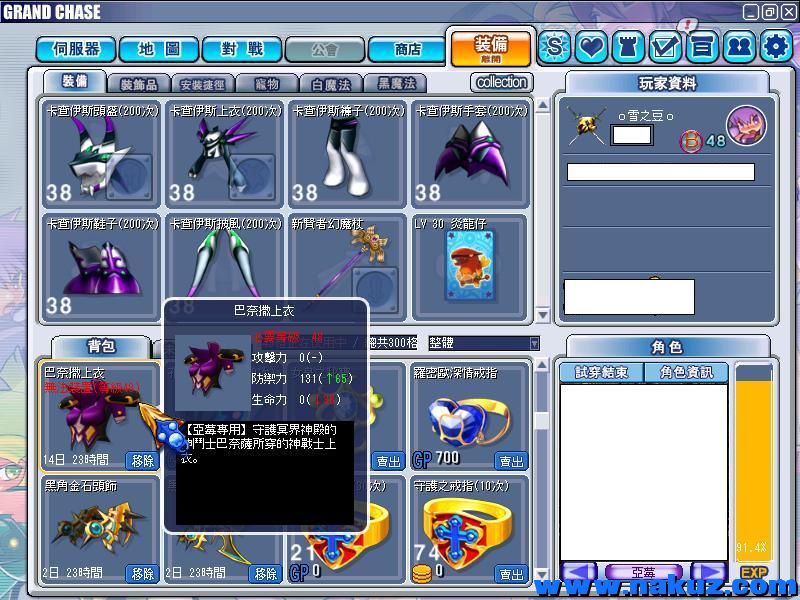Select 卡查伊斯鞋子 shoes item
The height and width of the screenshot is (600, 800).
coord(101,267)
